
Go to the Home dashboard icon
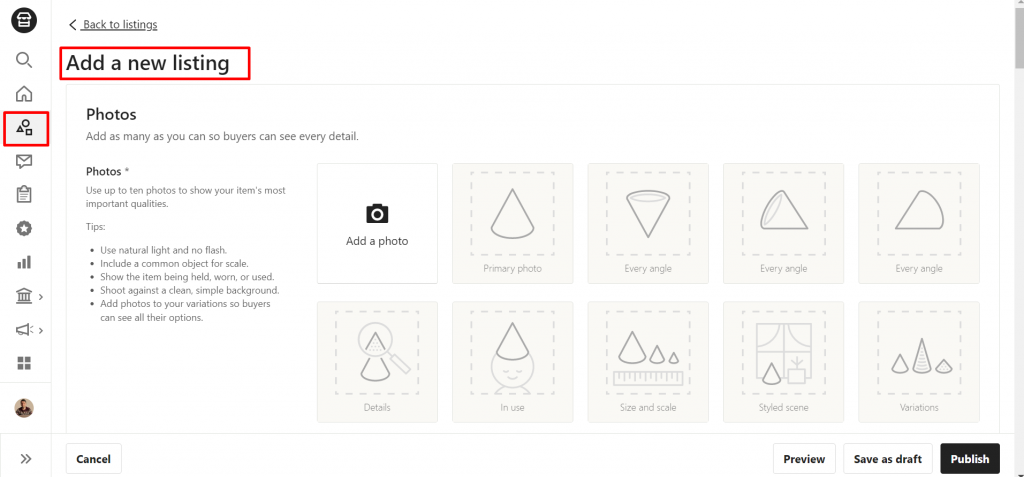24,93
